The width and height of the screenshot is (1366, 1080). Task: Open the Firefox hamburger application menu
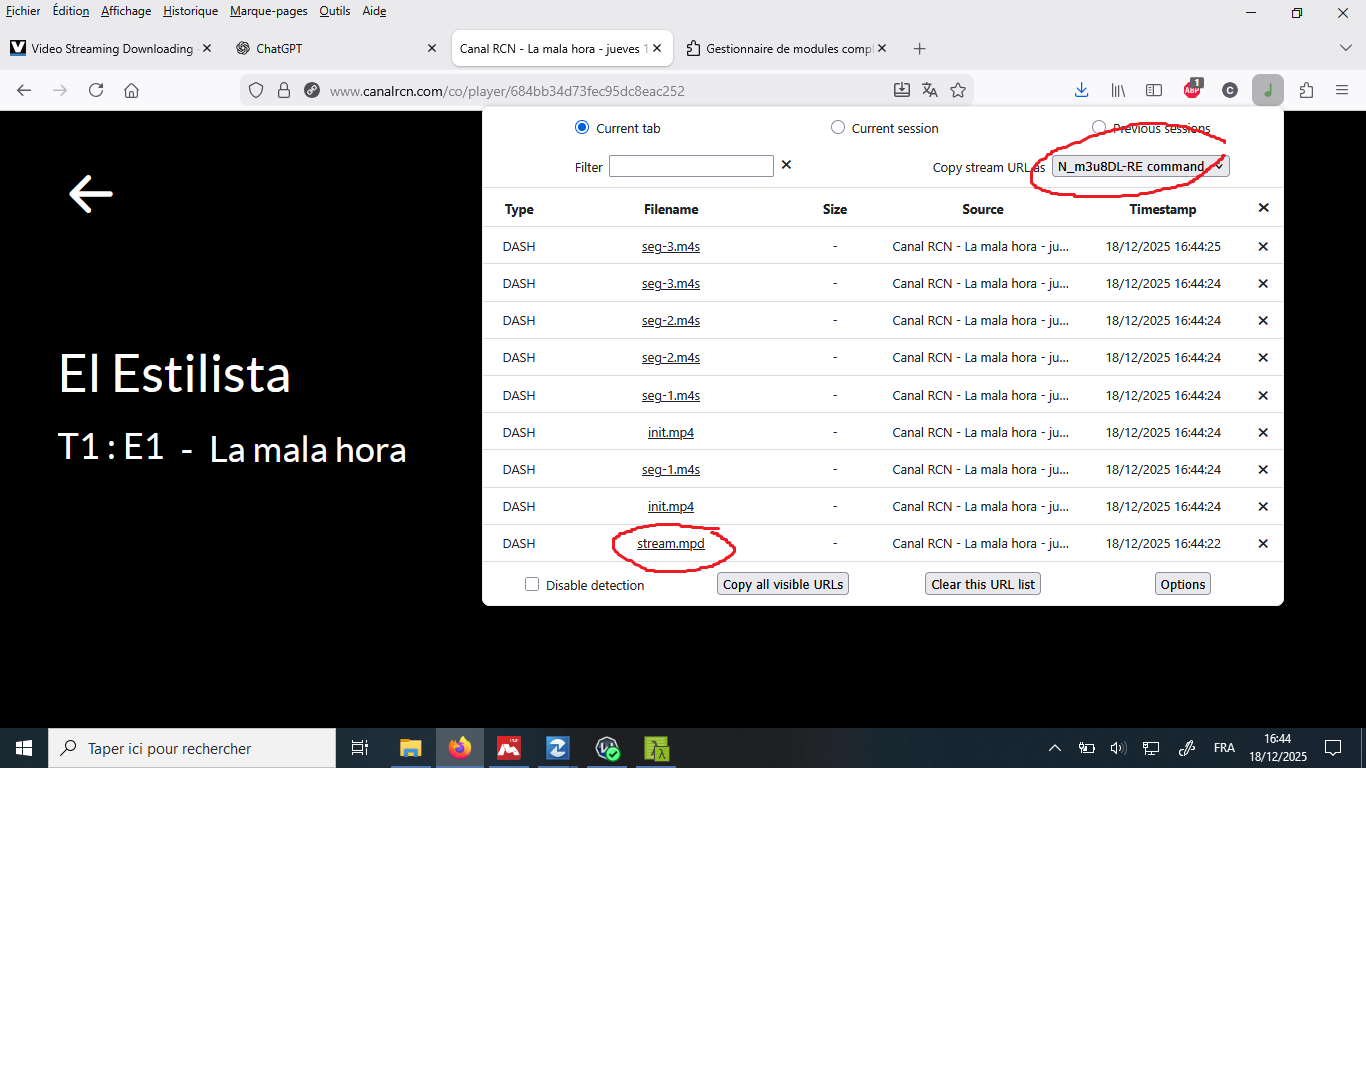(1342, 90)
